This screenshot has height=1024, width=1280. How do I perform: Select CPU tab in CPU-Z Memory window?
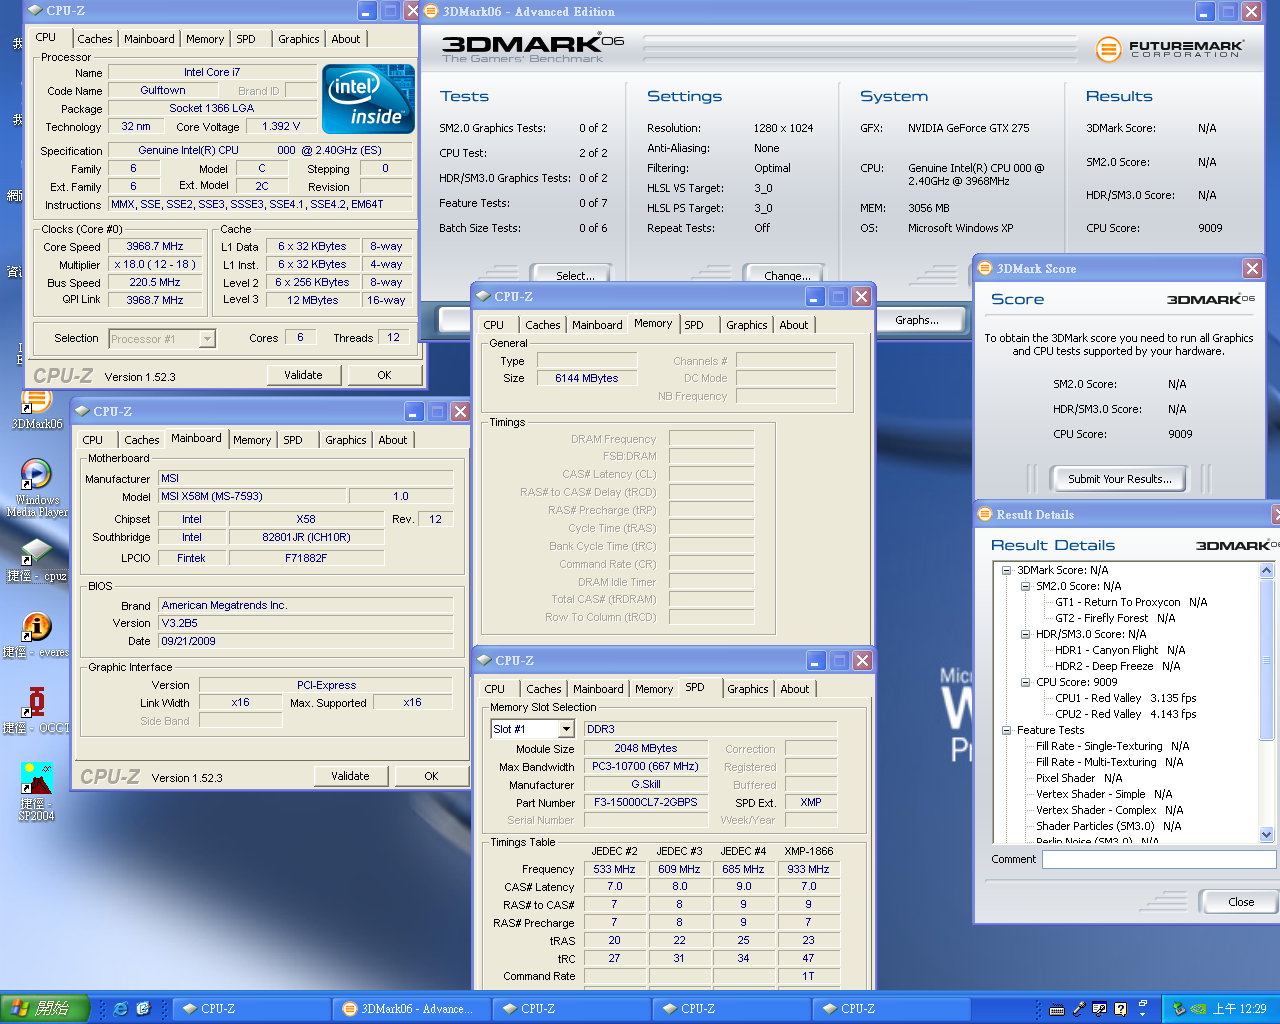pos(494,325)
